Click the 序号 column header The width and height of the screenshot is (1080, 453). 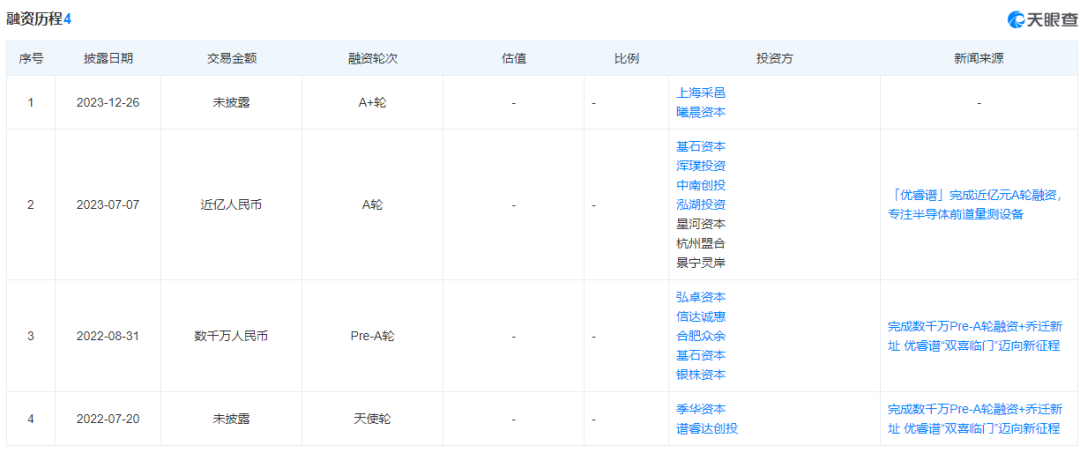(30, 59)
